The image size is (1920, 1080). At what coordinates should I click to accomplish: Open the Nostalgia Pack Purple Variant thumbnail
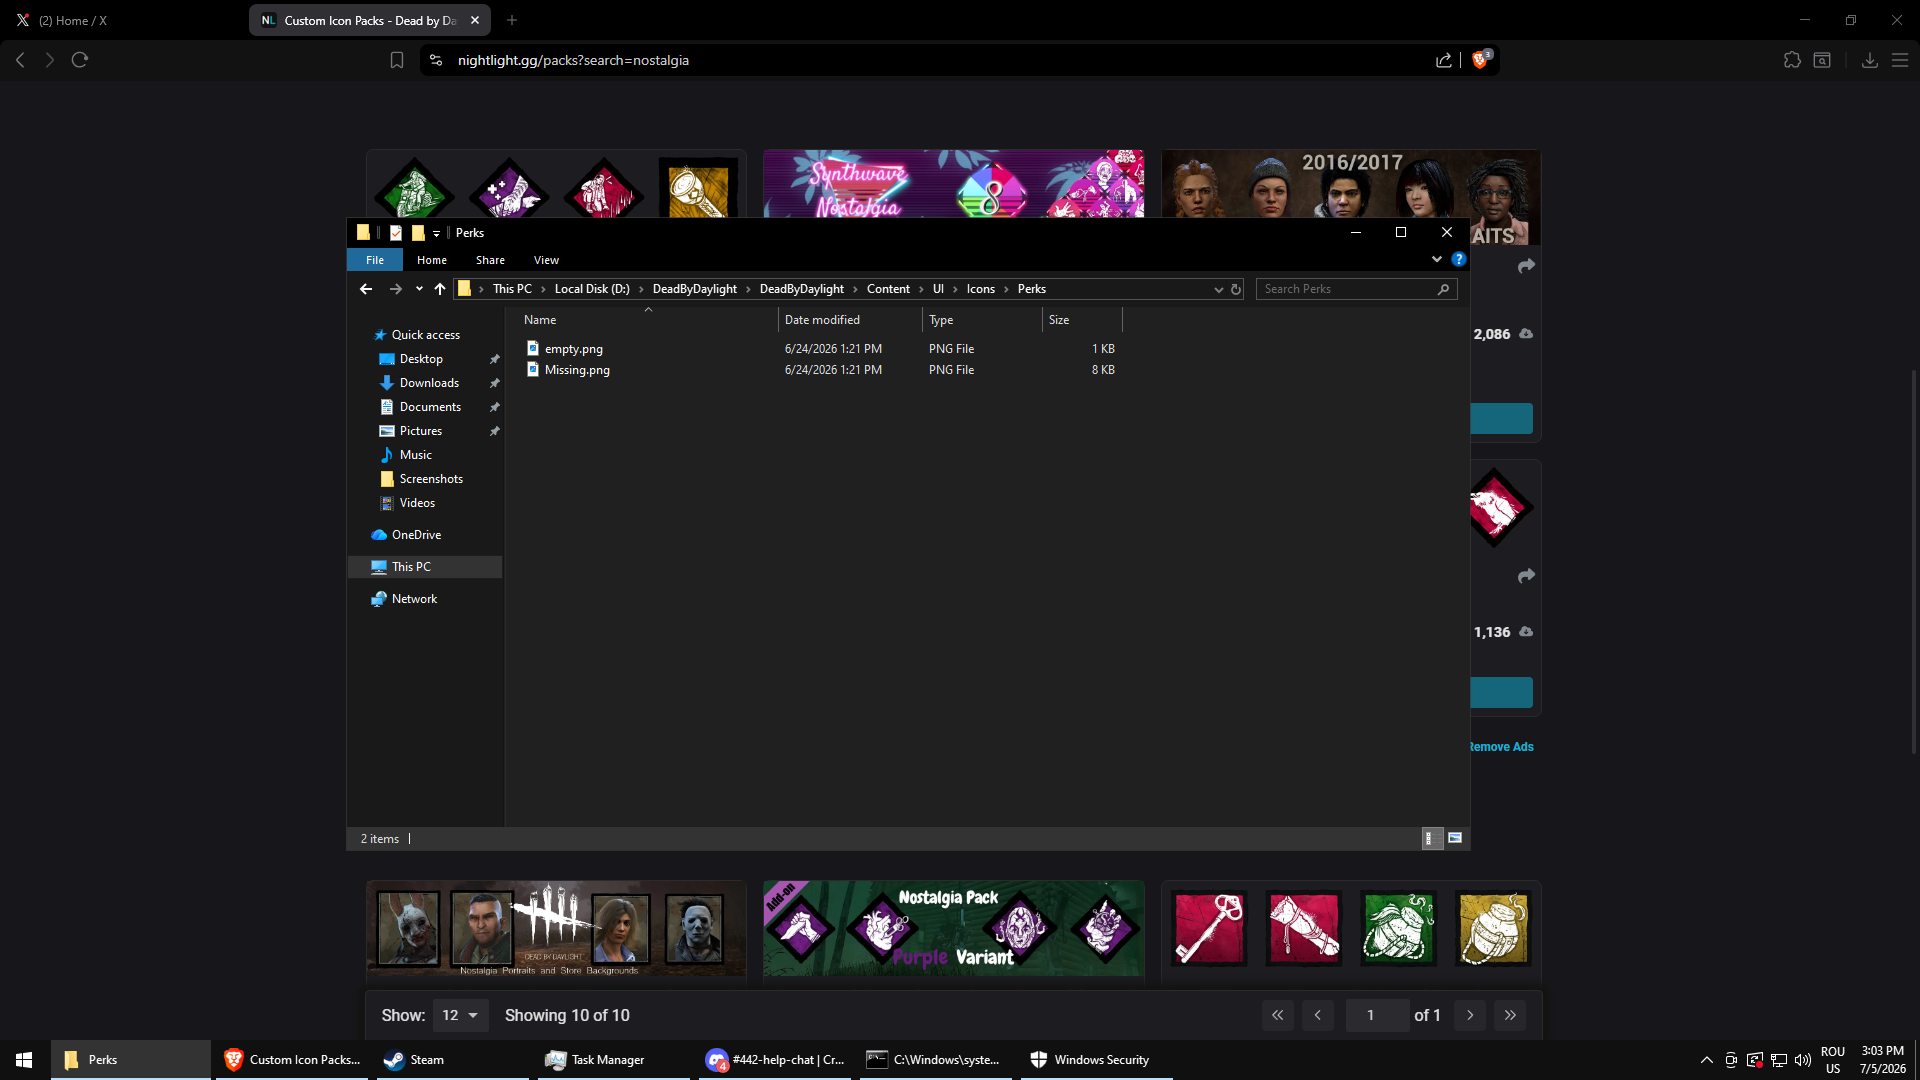pos(953,928)
